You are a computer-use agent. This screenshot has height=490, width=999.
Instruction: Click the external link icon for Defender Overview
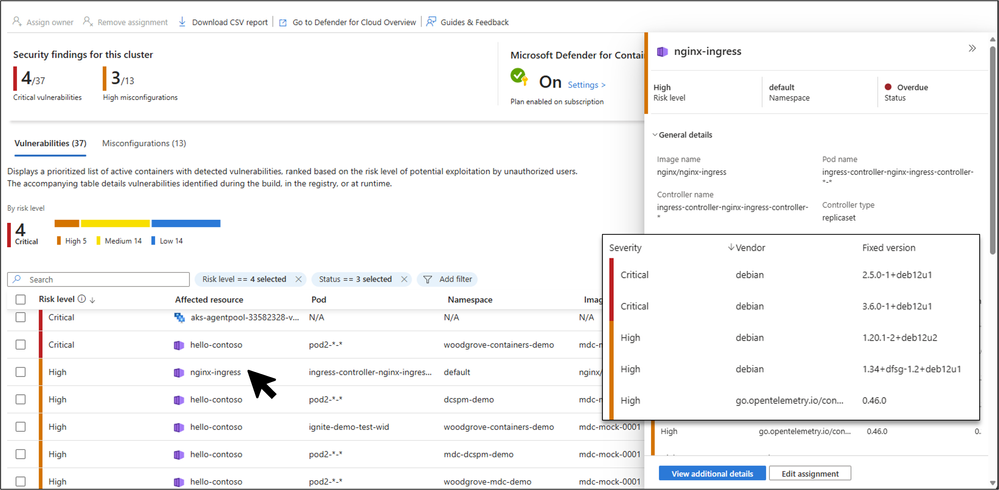pos(283,22)
